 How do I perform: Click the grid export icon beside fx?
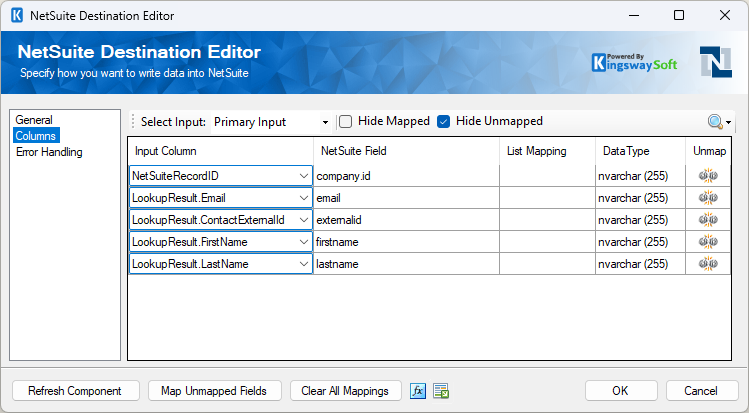pos(441,391)
